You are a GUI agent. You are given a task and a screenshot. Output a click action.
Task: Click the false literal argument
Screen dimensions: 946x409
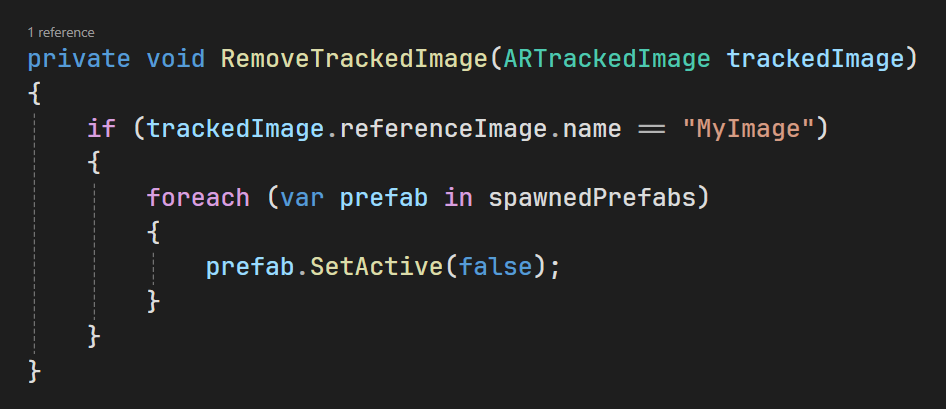[495, 267]
